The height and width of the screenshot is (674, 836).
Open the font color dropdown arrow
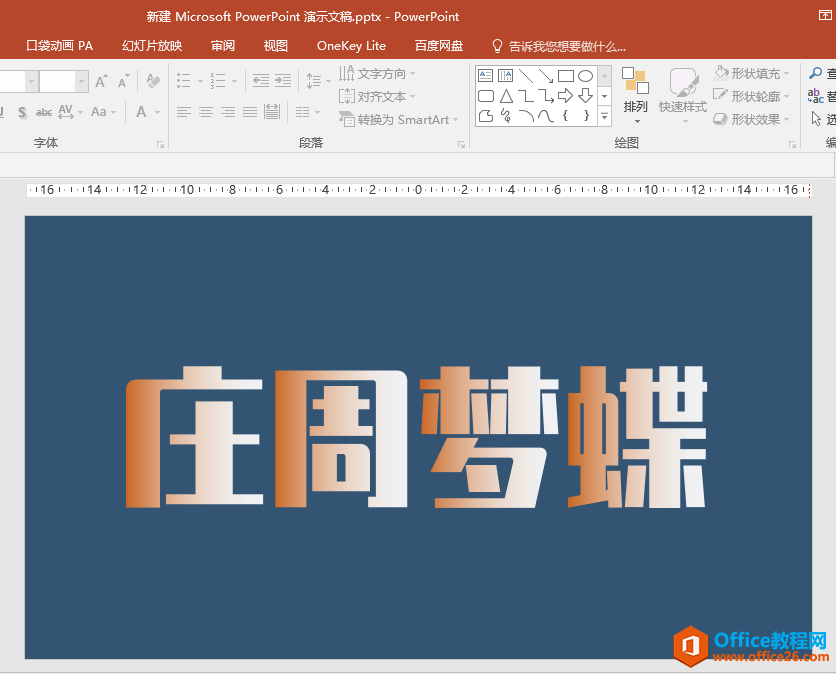pyautogui.click(x=157, y=113)
